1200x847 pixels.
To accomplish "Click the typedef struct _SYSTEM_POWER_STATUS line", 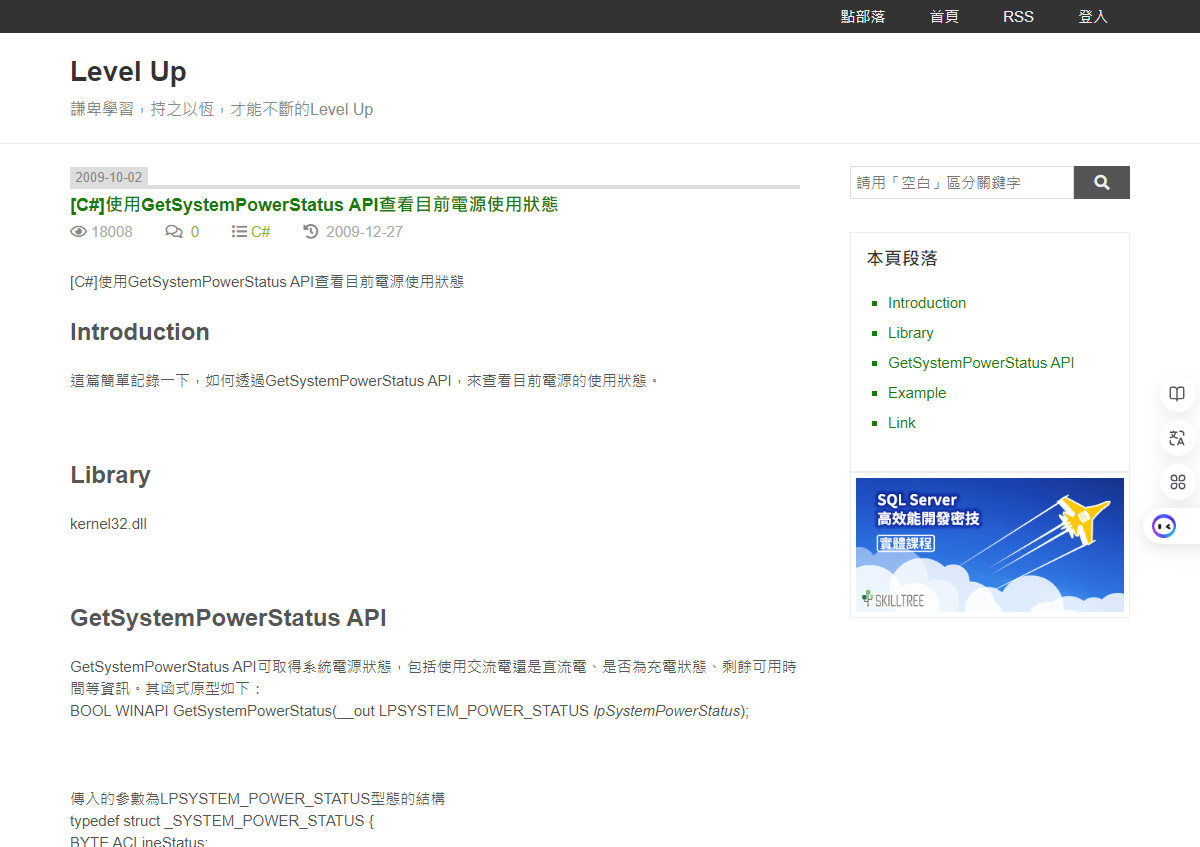I will pos(222,821).
